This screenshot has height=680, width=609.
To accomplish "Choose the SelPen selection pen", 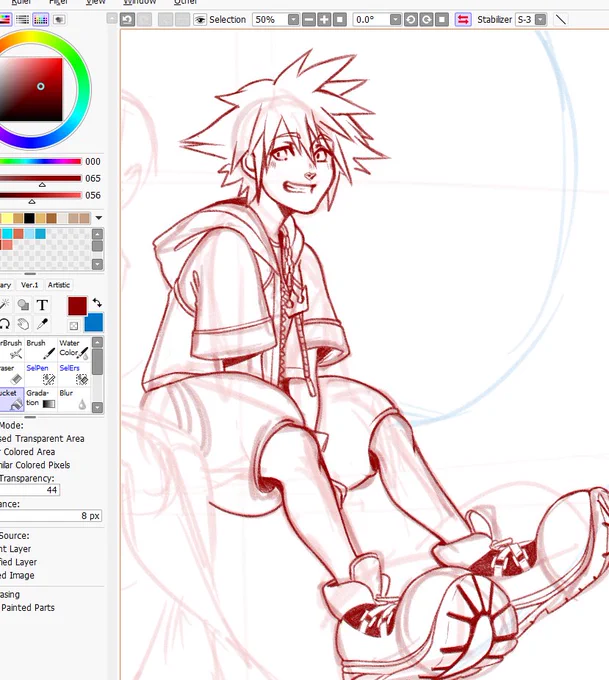I will tap(41, 374).
